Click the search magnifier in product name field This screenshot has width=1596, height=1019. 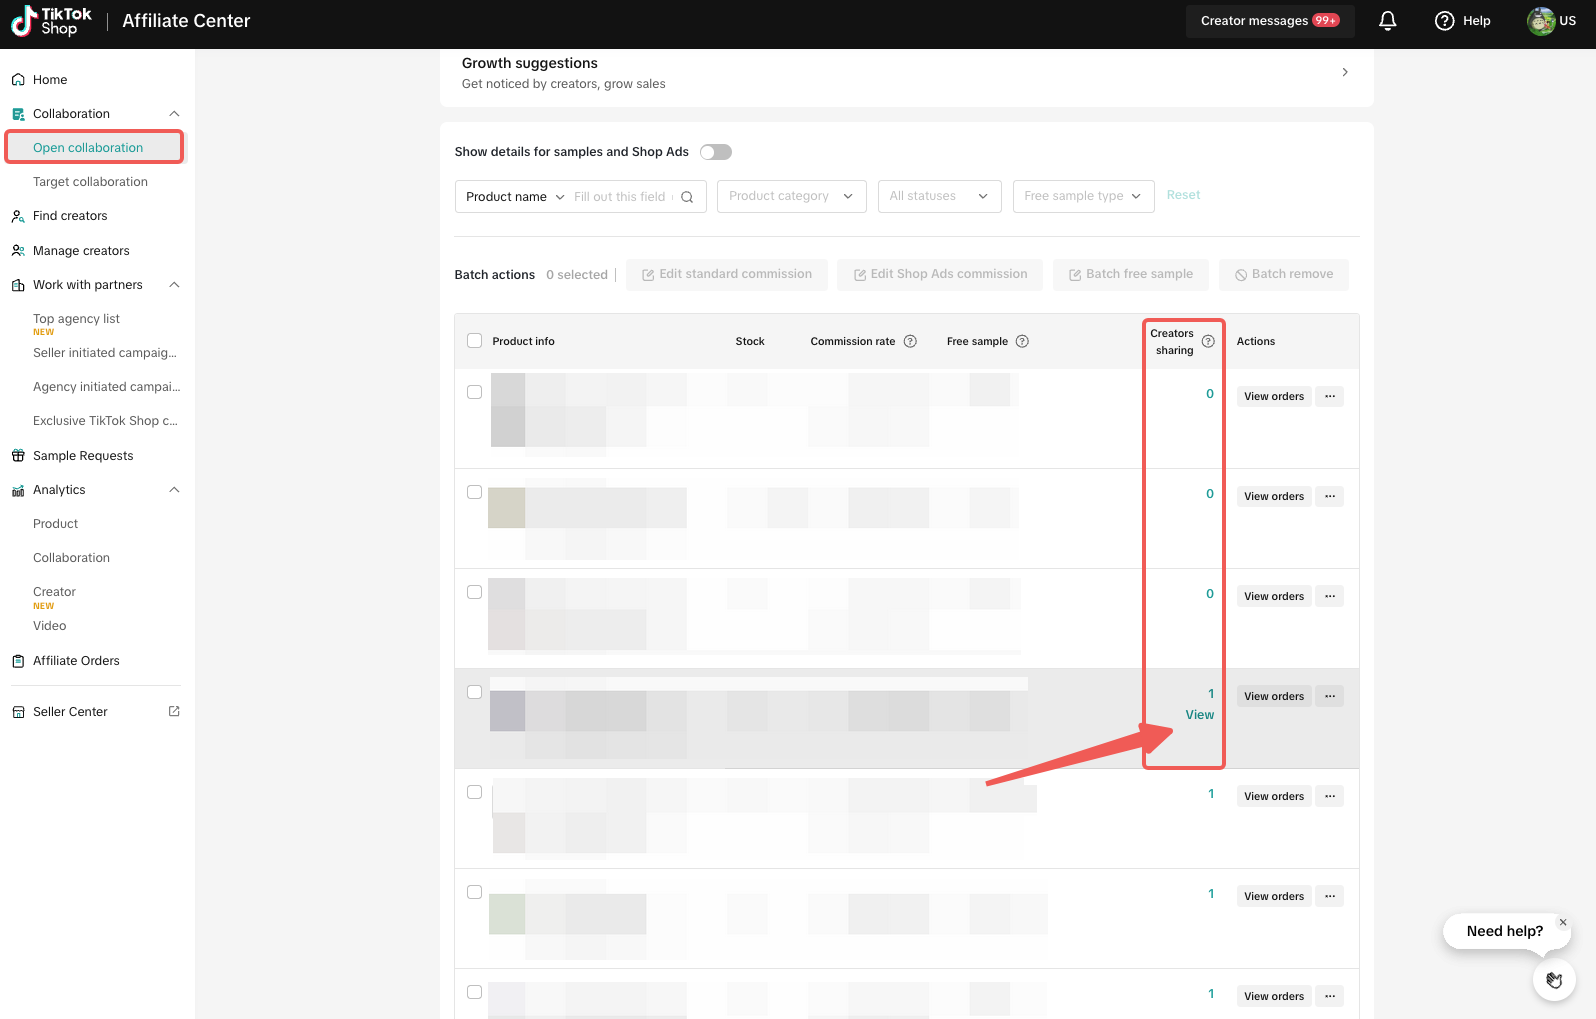point(687,197)
